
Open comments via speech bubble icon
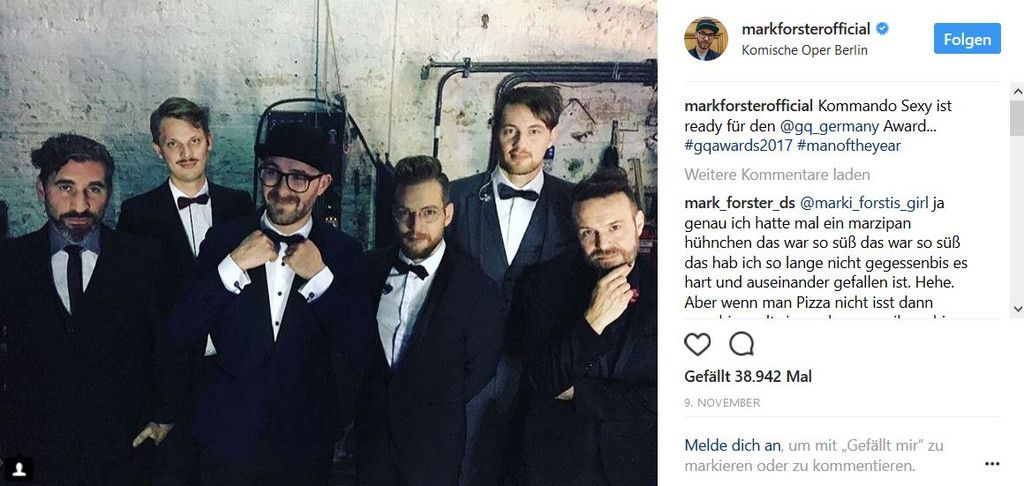click(741, 344)
